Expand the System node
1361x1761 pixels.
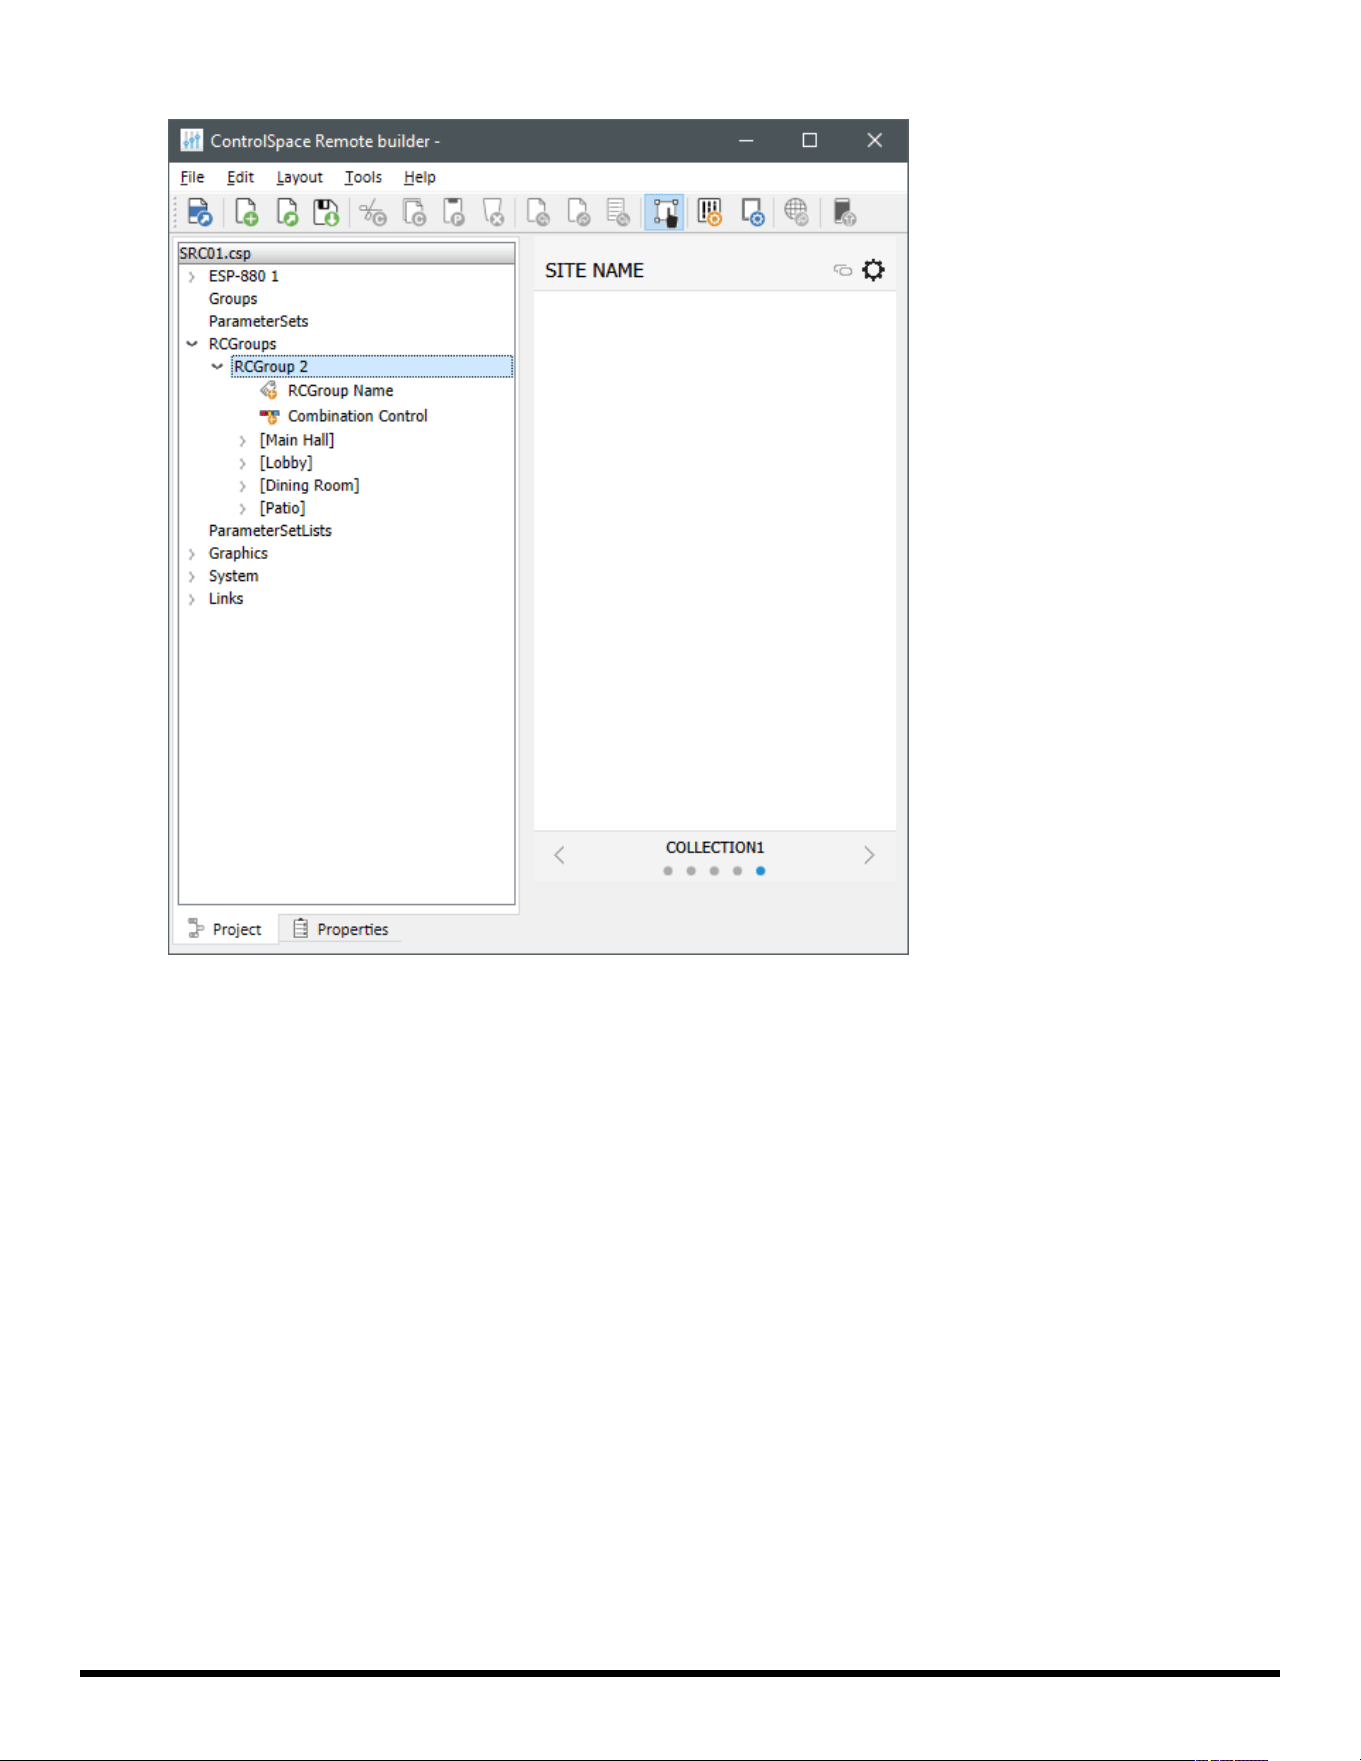[192, 577]
